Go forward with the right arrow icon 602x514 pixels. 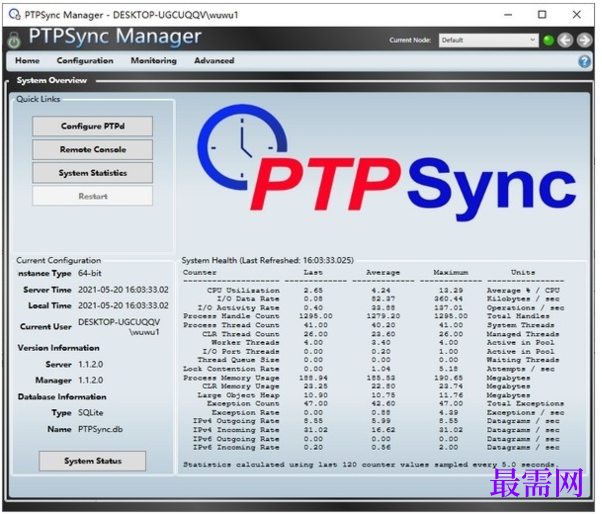point(584,40)
